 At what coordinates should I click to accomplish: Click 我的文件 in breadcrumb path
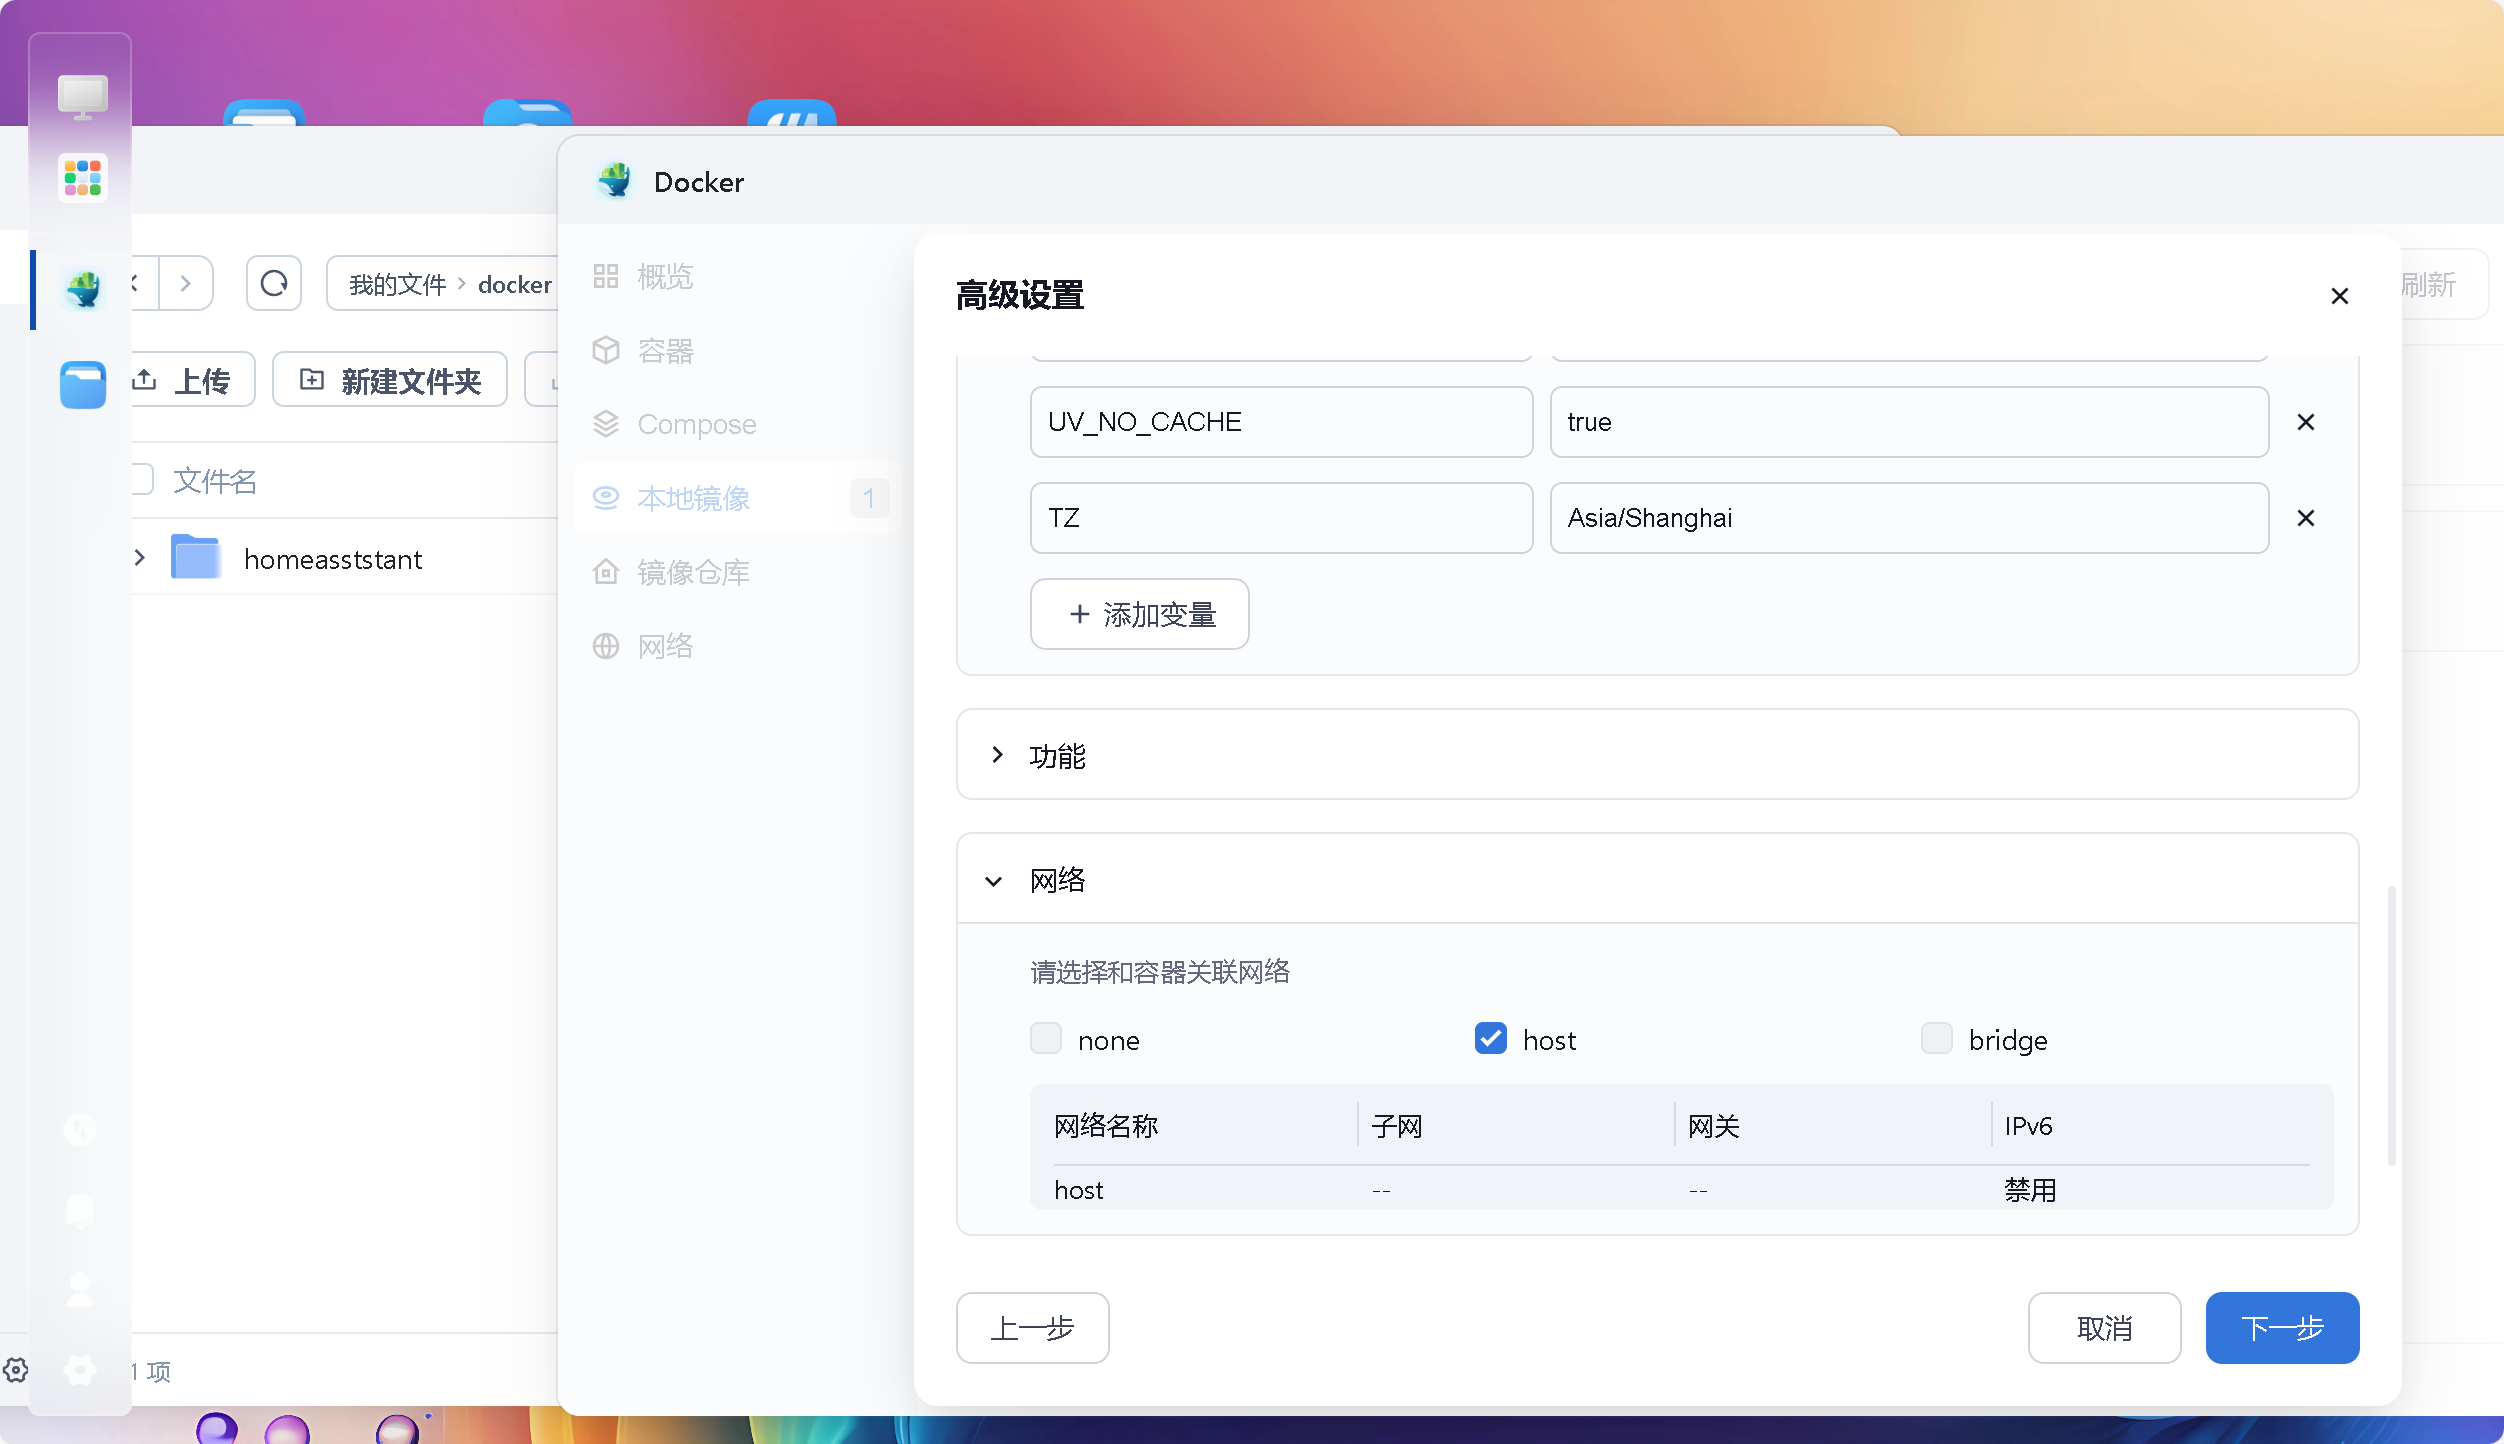pyautogui.click(x=397, y=284)
